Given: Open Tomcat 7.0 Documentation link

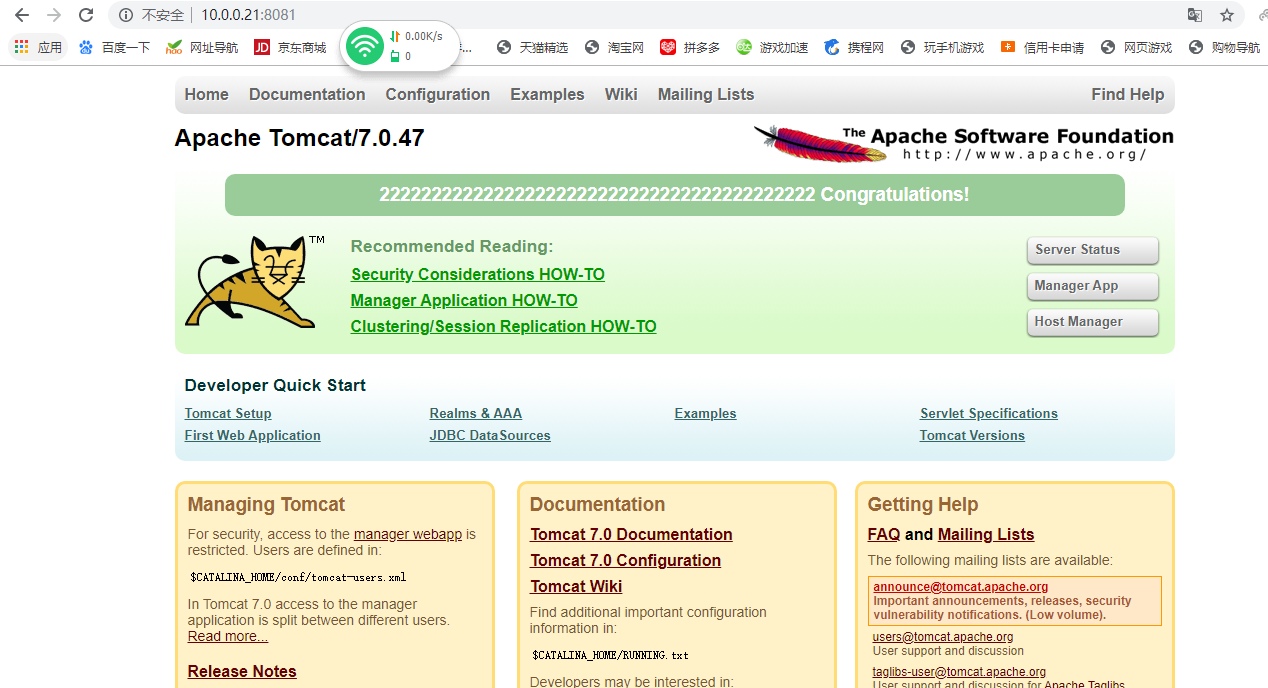Looking at the screenshot, I should click(x=631, y=534).
